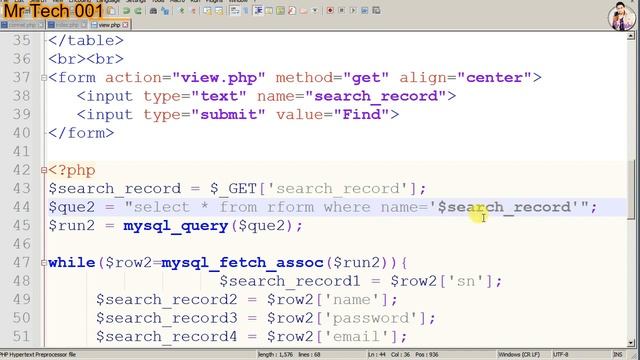
Task: Click the mysql_query function call text
Action: tap(176, 226)
